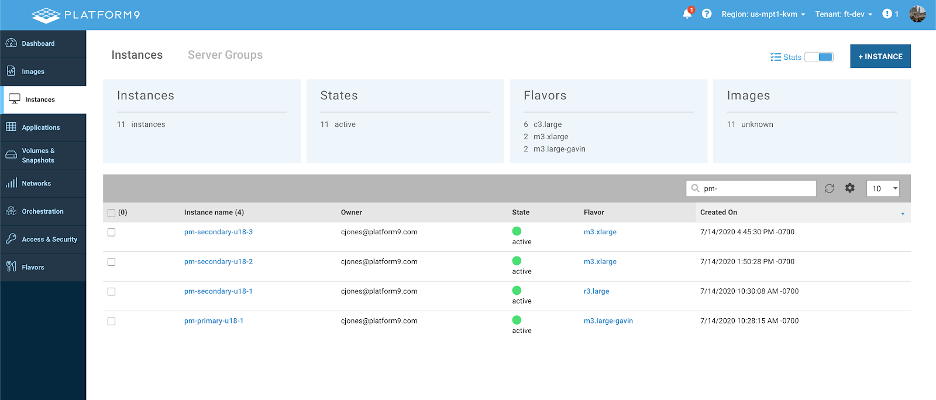Open Dashboard from the sidebar
The height and width of the screenshot is (400, 936).
tap(38, 43)
